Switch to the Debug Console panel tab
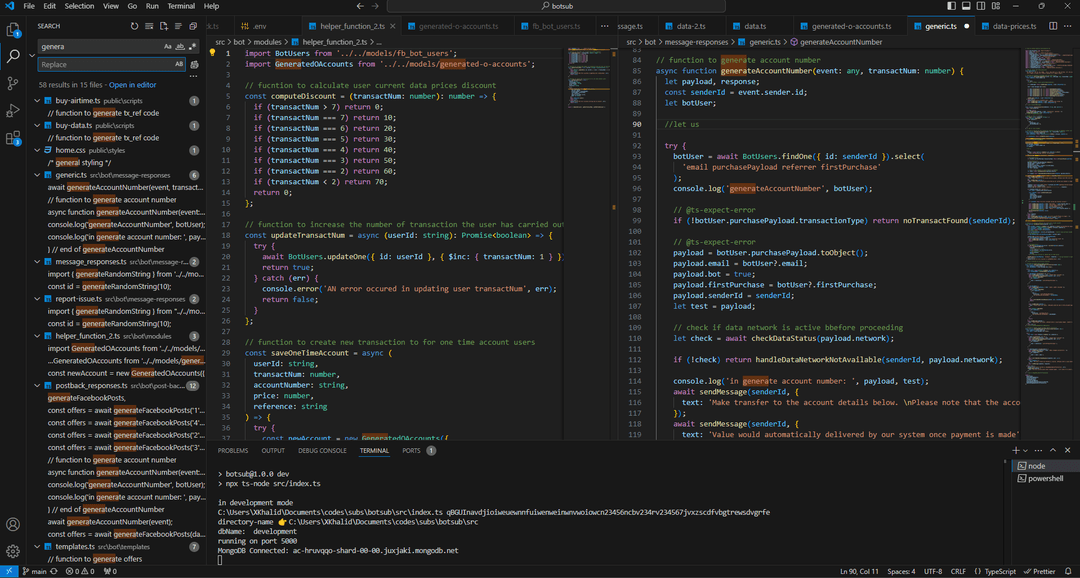1080x578 pixels. 322,451
